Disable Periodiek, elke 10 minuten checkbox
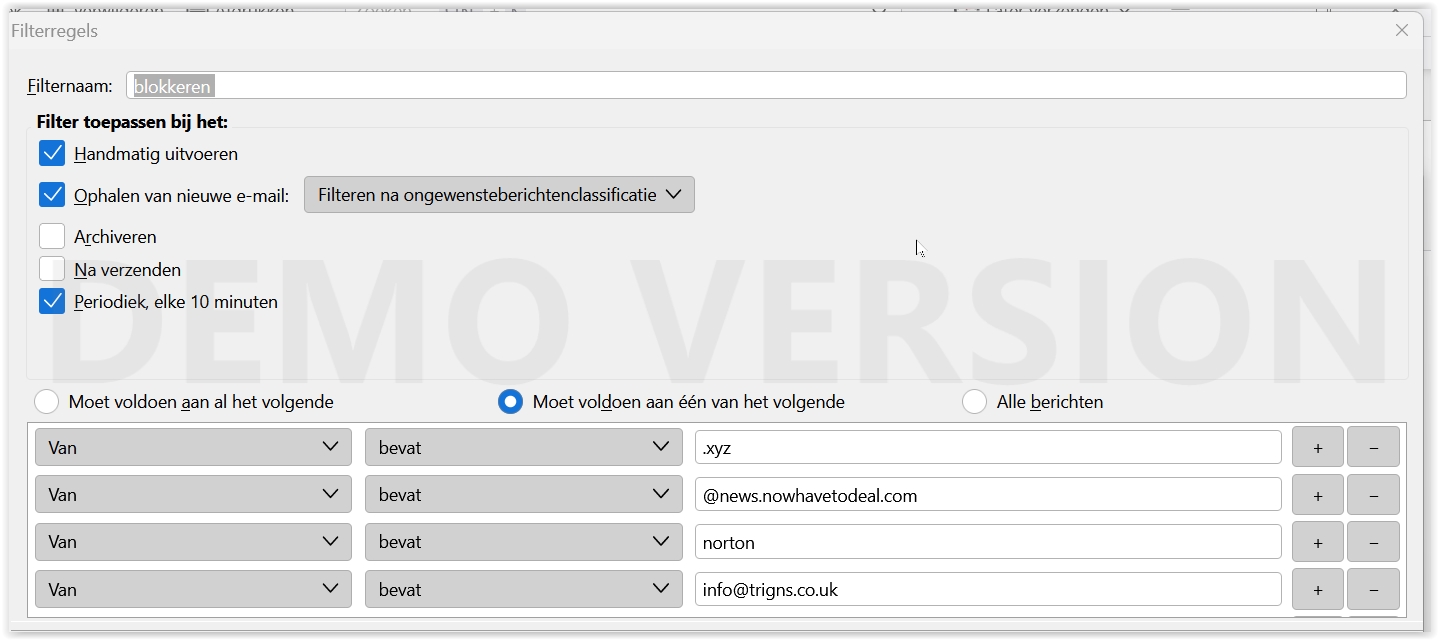This screenshot has width=1439, height=640. (52, 301)
